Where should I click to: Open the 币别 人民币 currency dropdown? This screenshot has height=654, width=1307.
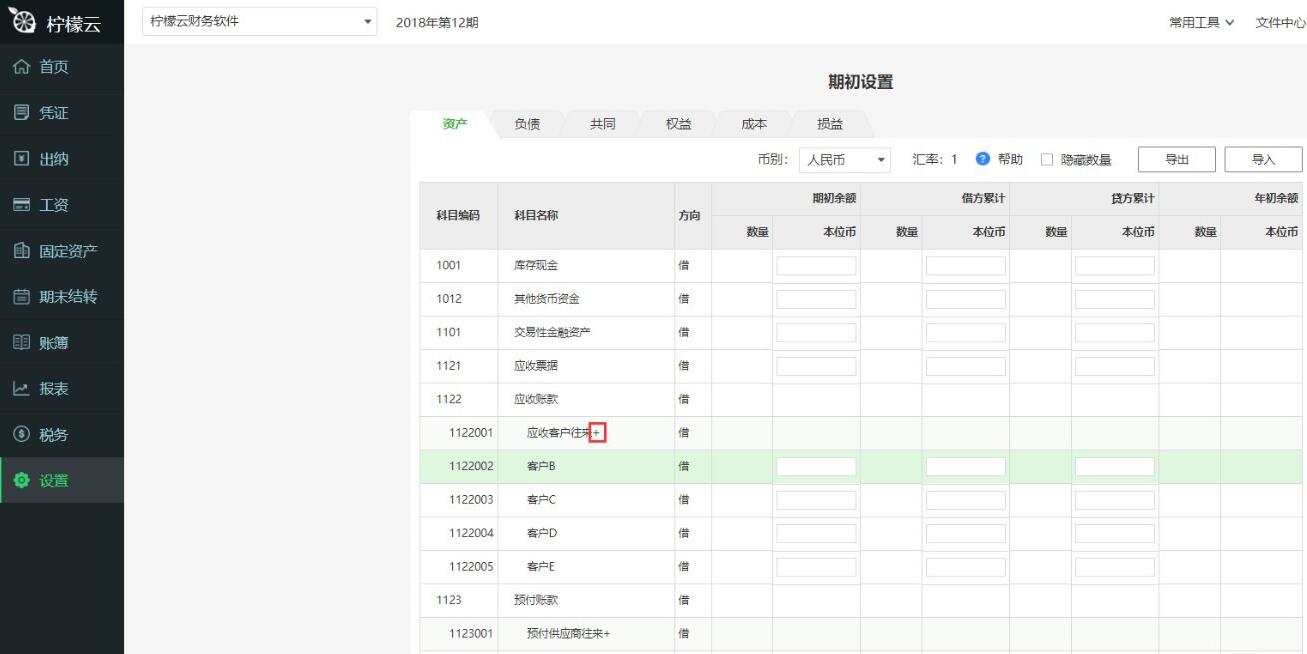pos(845,159)
